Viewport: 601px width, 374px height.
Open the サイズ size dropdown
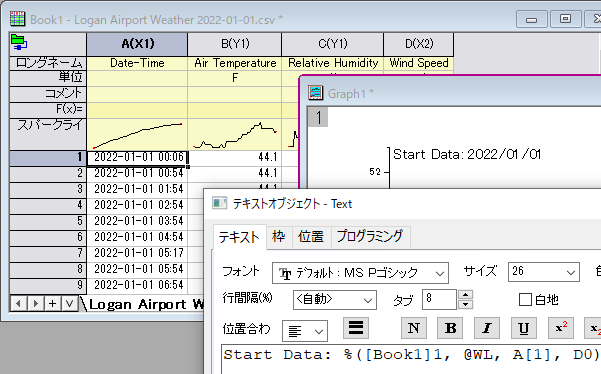544,272
